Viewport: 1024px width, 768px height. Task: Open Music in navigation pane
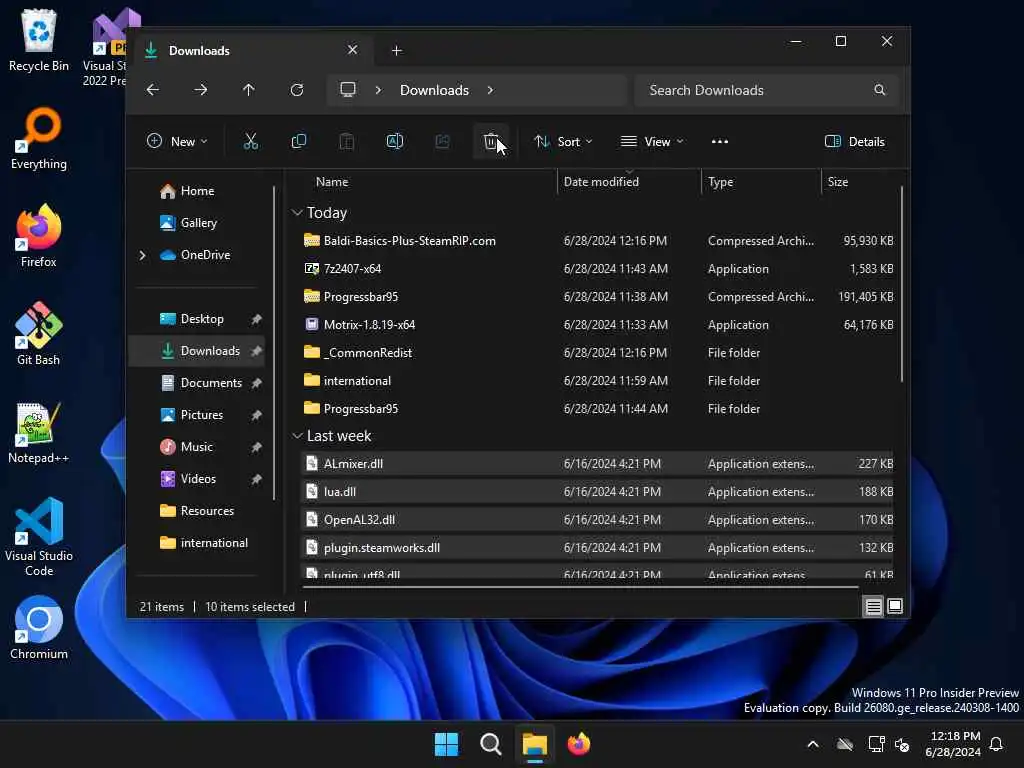[x=196, y=447]
